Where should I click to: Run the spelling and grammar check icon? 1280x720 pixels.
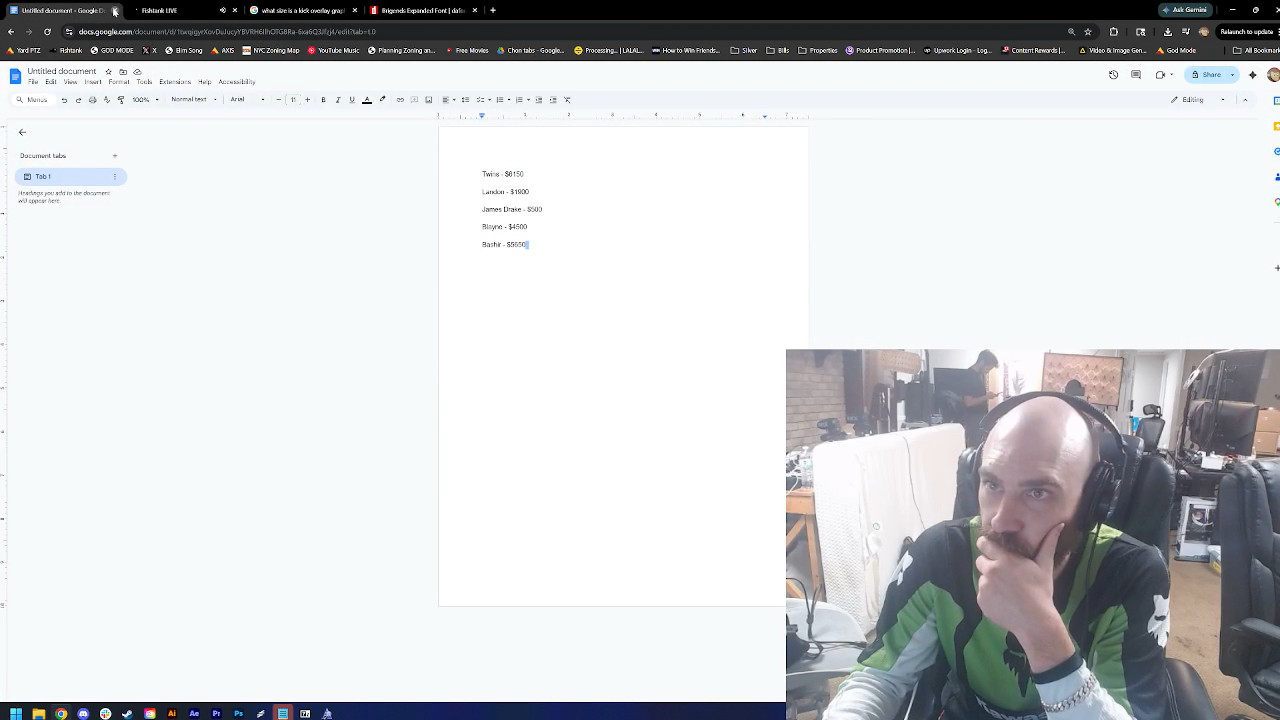[107, 100]
